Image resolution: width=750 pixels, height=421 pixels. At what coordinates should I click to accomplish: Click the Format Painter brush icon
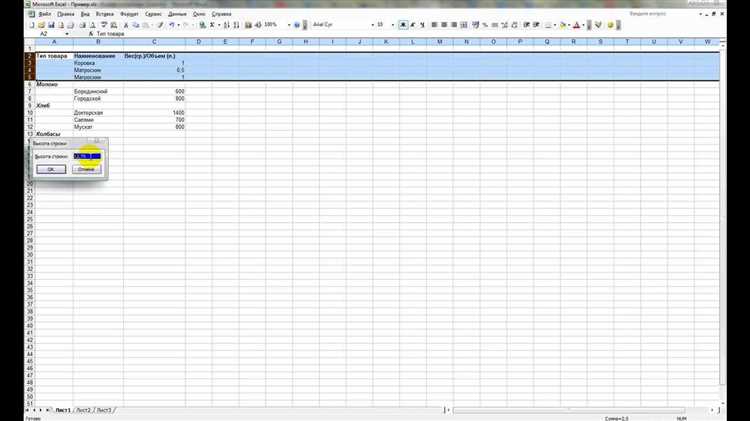point(160,25)
